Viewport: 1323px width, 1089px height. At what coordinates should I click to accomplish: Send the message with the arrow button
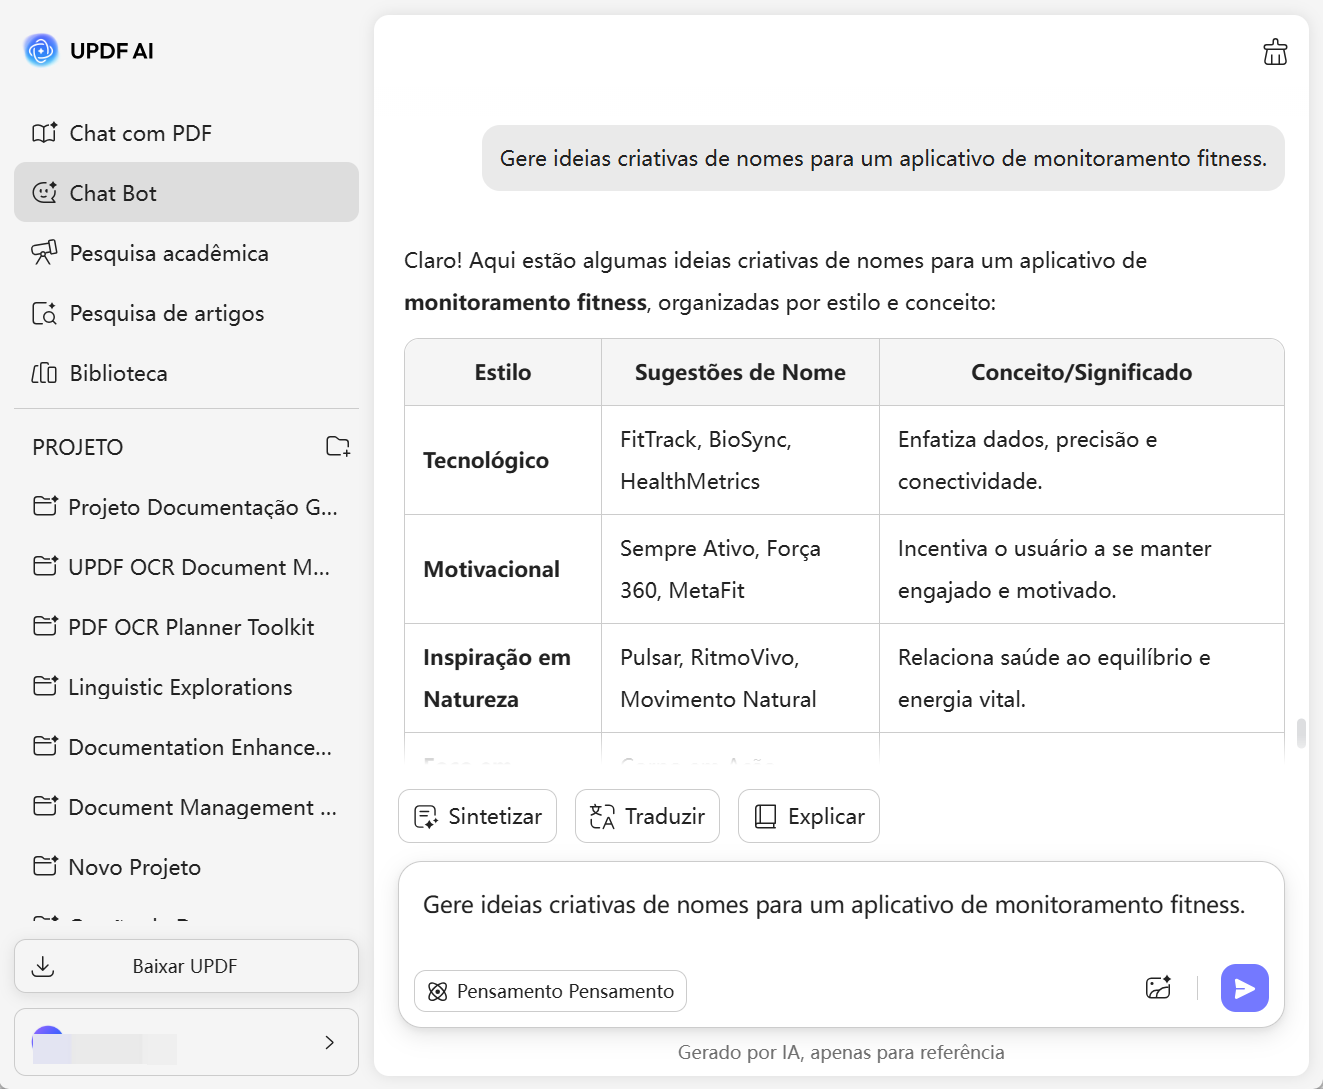[x=1244, y=988]
